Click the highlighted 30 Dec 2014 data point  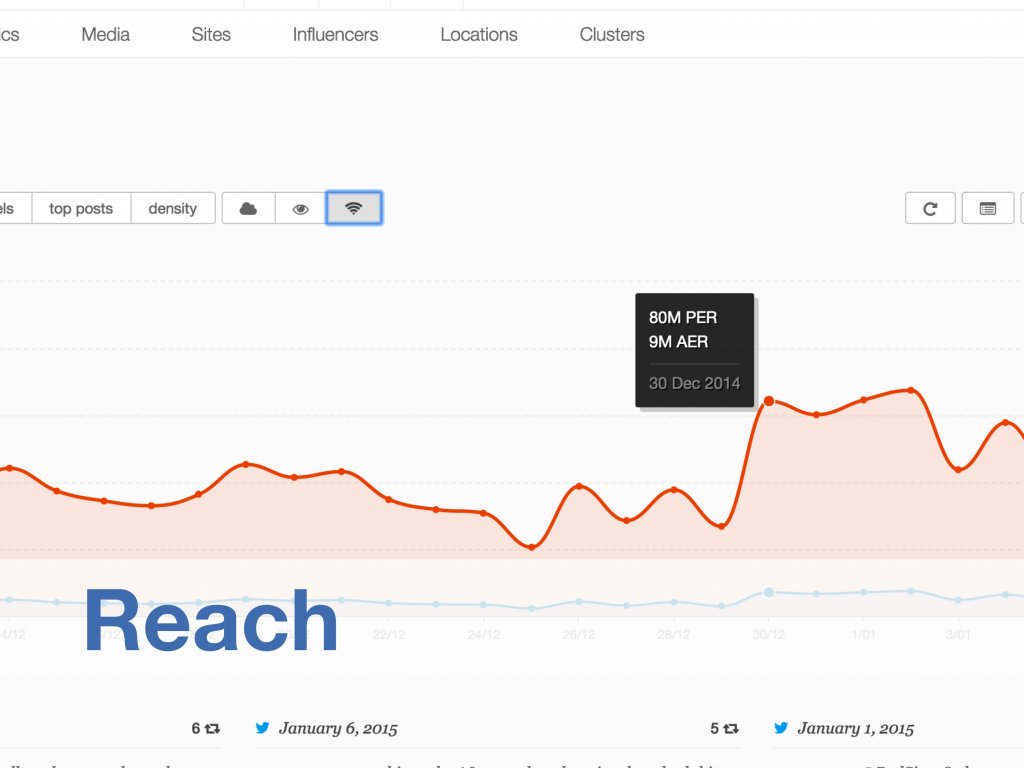[x=768, y=401]
